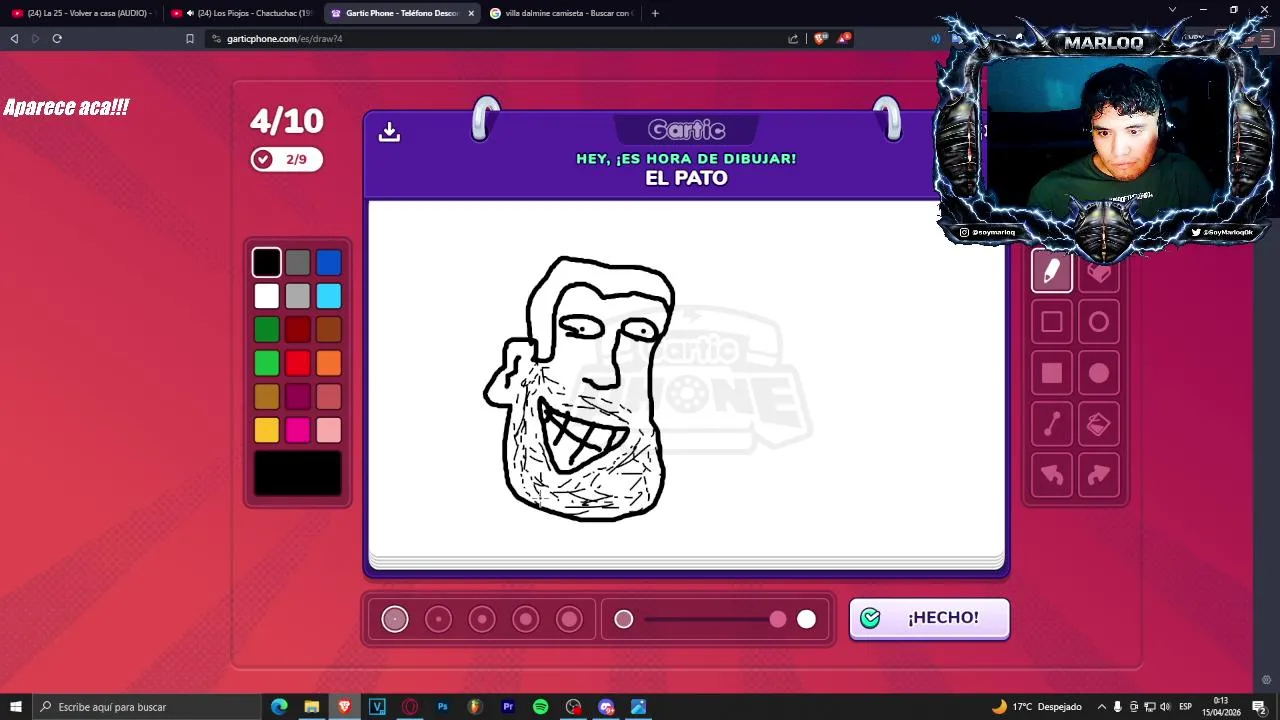
Task: Close the Gartic Phone tab
Action: tap(471, 13)
